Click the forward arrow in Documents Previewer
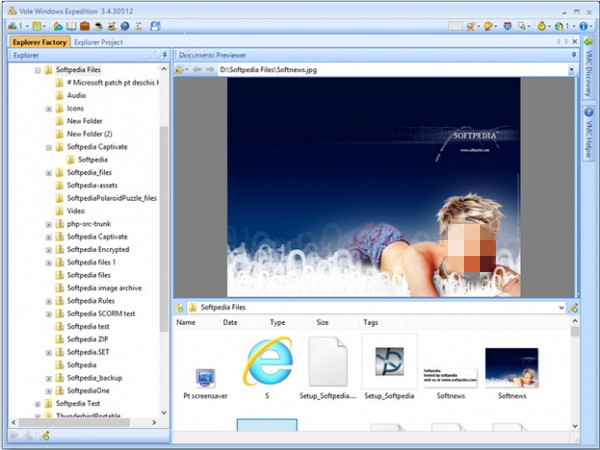Image resolution: width=600 pixels, height=450 pixels. point(209,70)
